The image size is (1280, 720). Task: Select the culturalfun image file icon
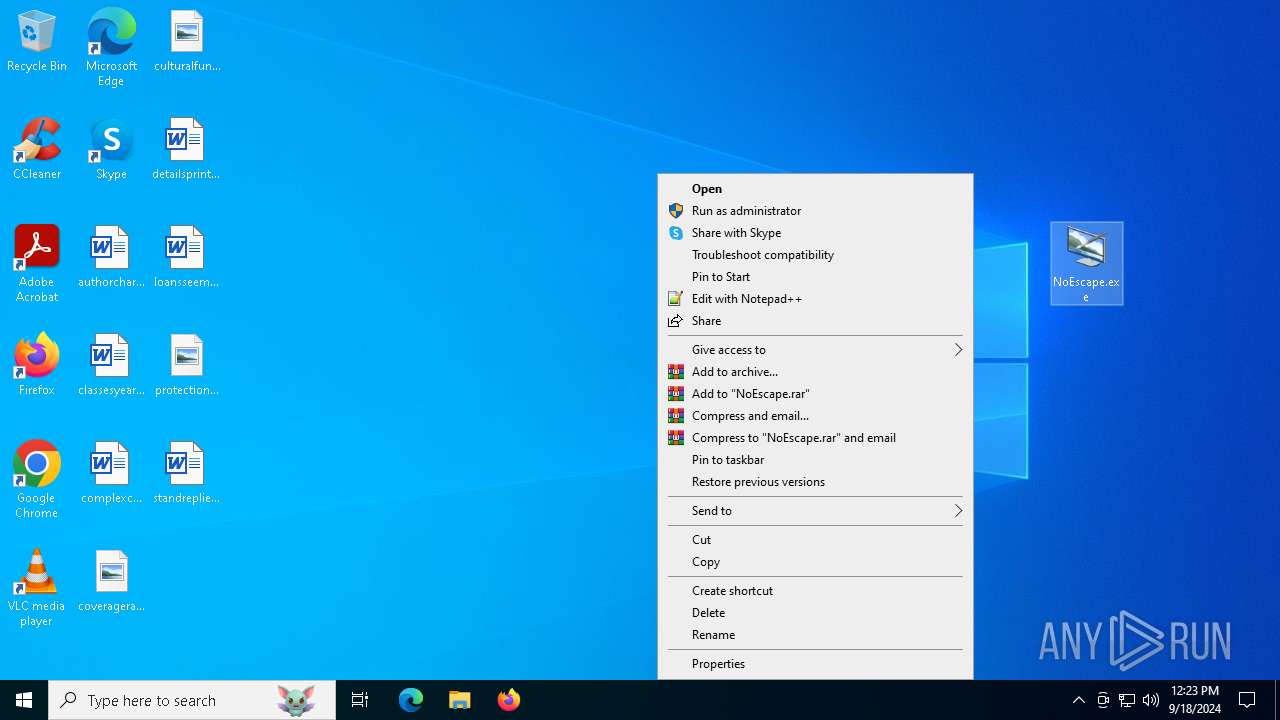tap(187, 42)
